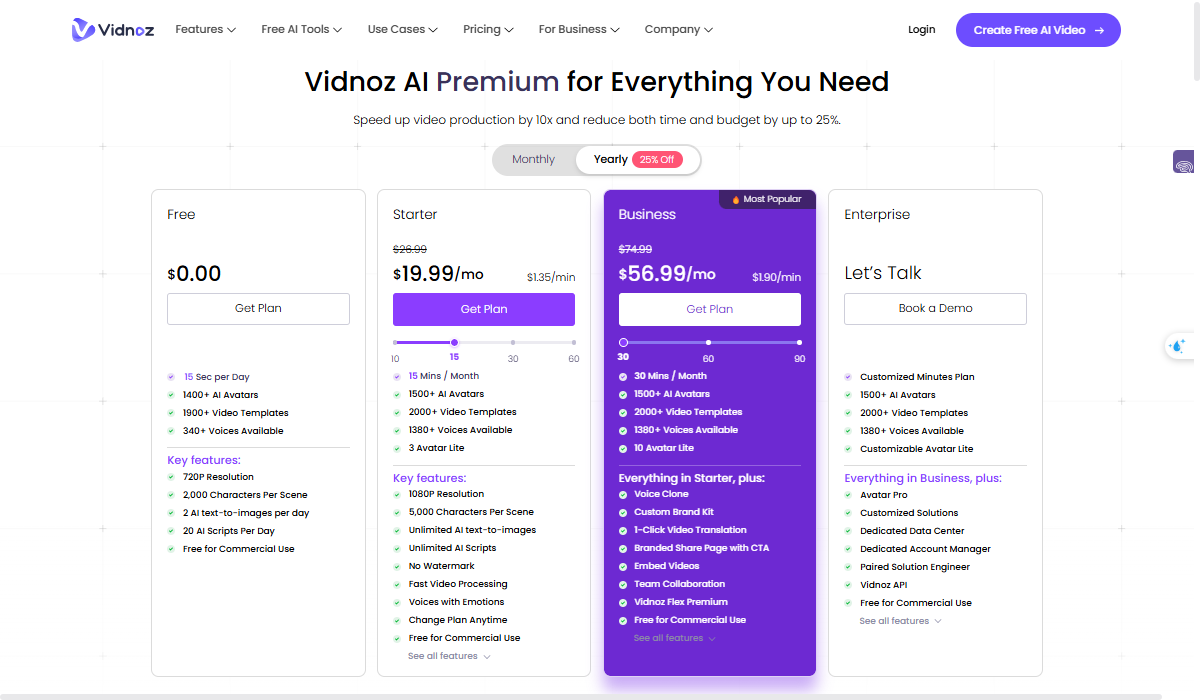
Task: Click the Login link
Action: (921, 30)
